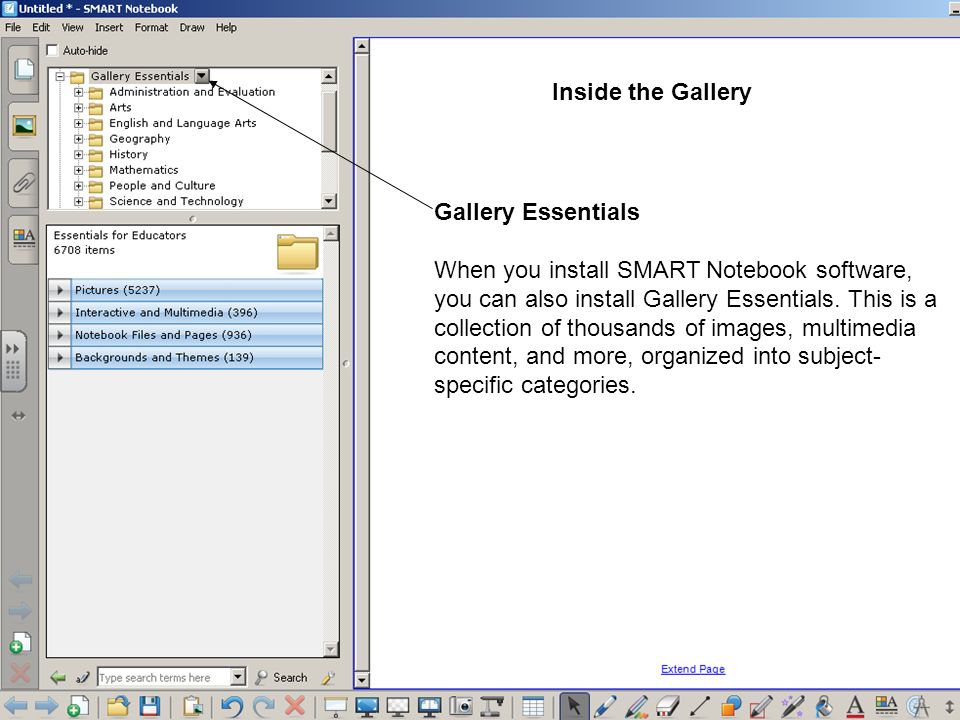Toggle Transparent Background mode icon
The width and height of the screenshot is (960, 720).
click(x=398, y=707)
